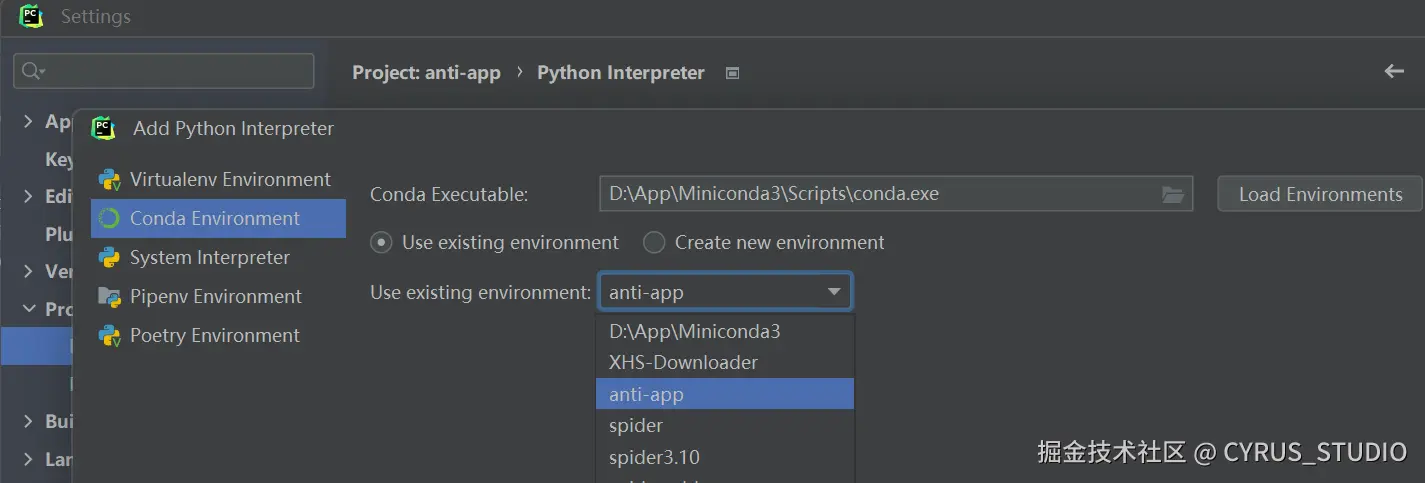
Task: Select D:\App\Miniconda3 base environment entry
Action: [694, 331]
